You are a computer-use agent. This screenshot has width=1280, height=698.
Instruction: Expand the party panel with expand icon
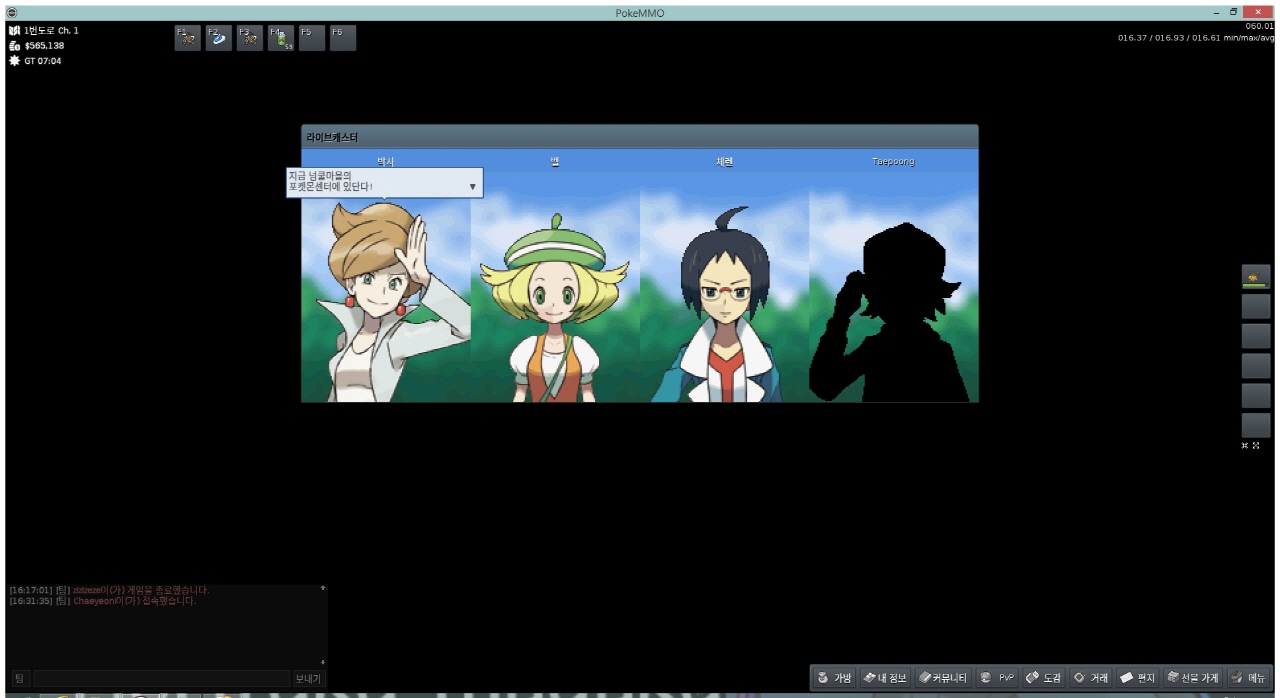pos(1256,446)
